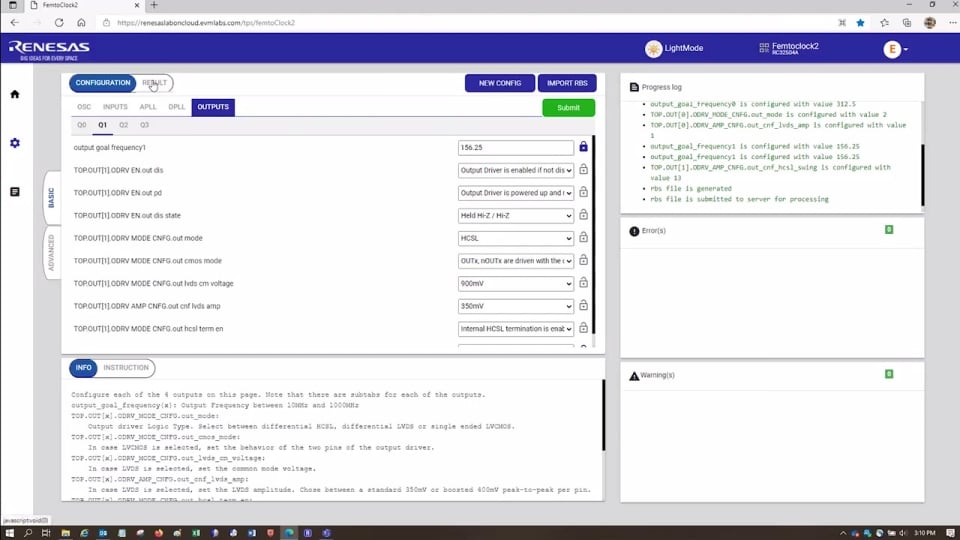
Task: Toggle lock for hcsl term en
Action: tap(583, 328)
